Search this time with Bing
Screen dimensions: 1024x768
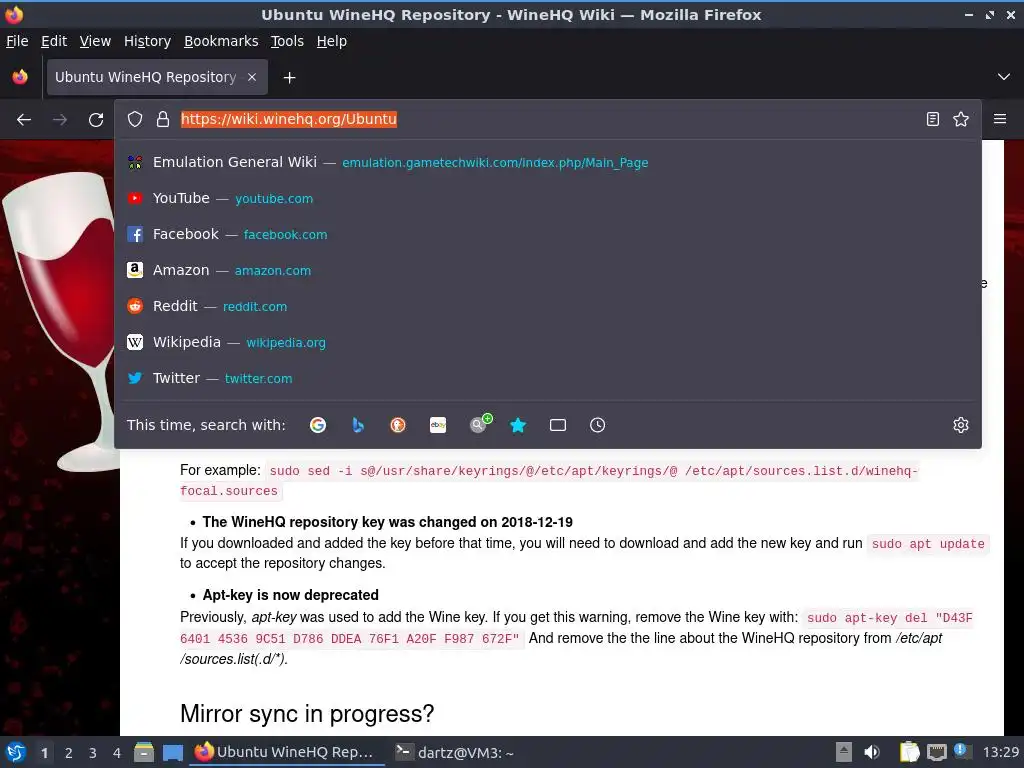pos(358,425)
